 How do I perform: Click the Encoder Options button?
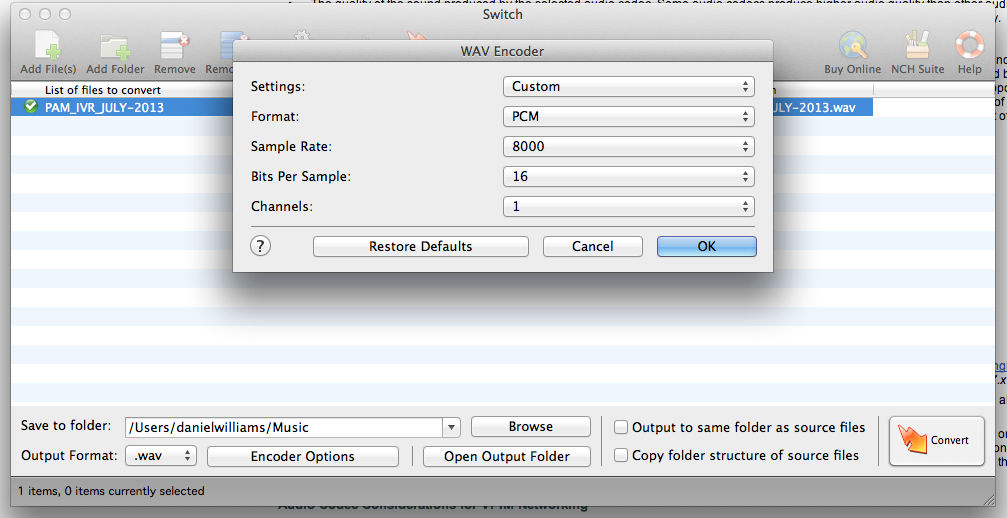pos(302,456)
